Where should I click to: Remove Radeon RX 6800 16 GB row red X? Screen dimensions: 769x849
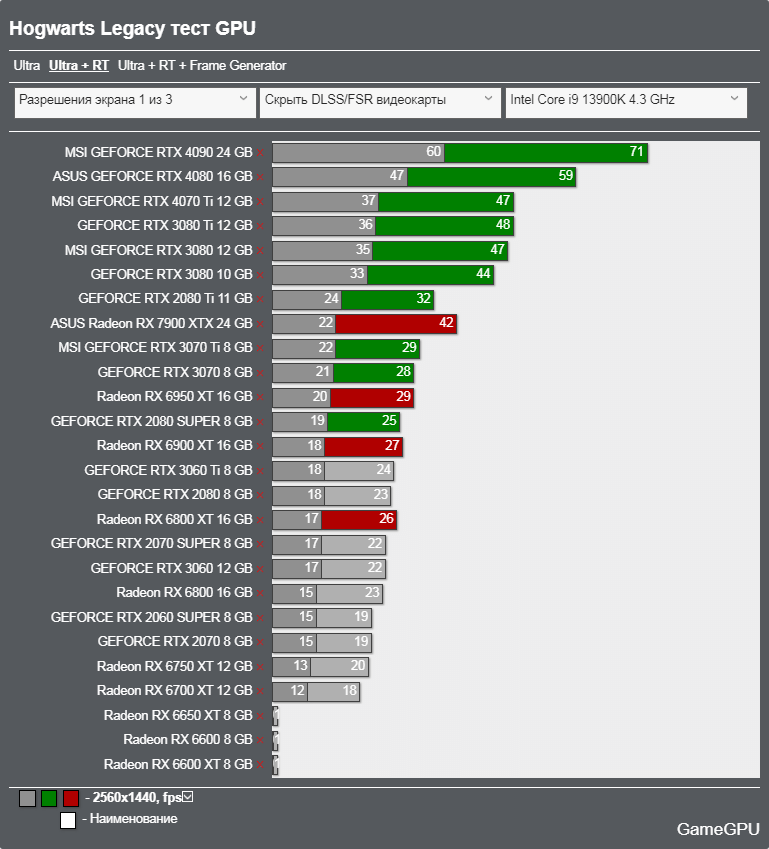click(x=260, y=593)
